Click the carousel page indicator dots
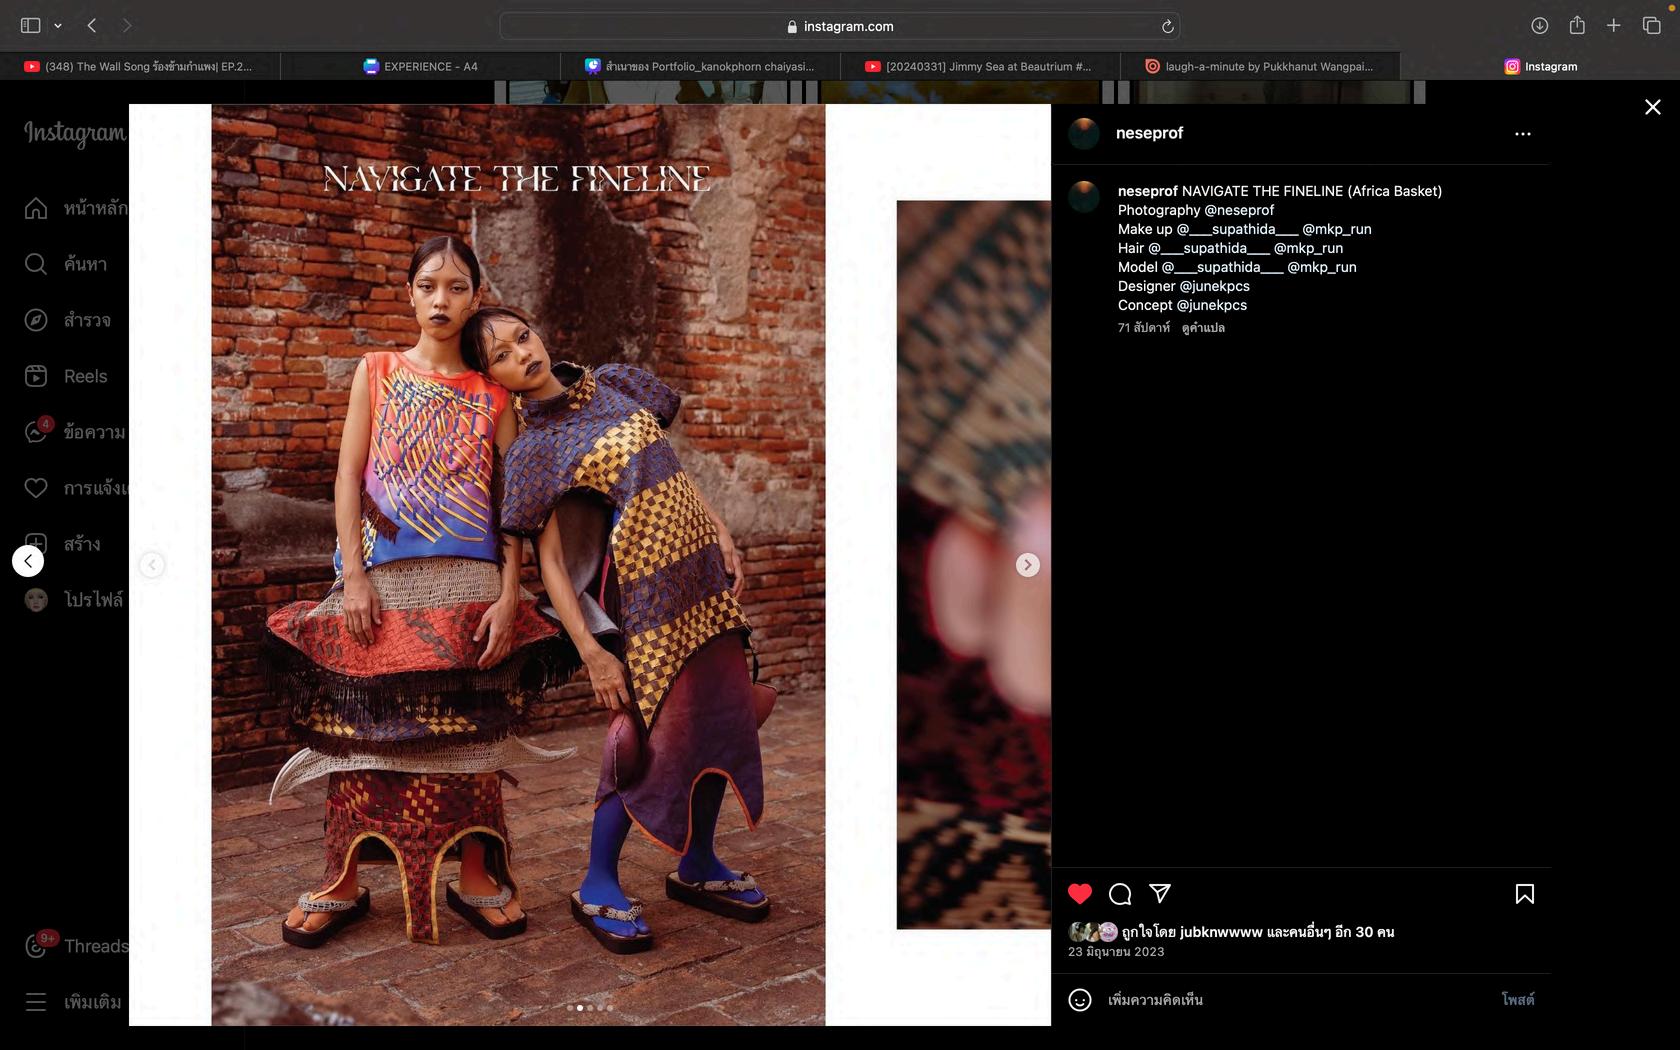The image size is (1680, 1050). click(590, 1008)
